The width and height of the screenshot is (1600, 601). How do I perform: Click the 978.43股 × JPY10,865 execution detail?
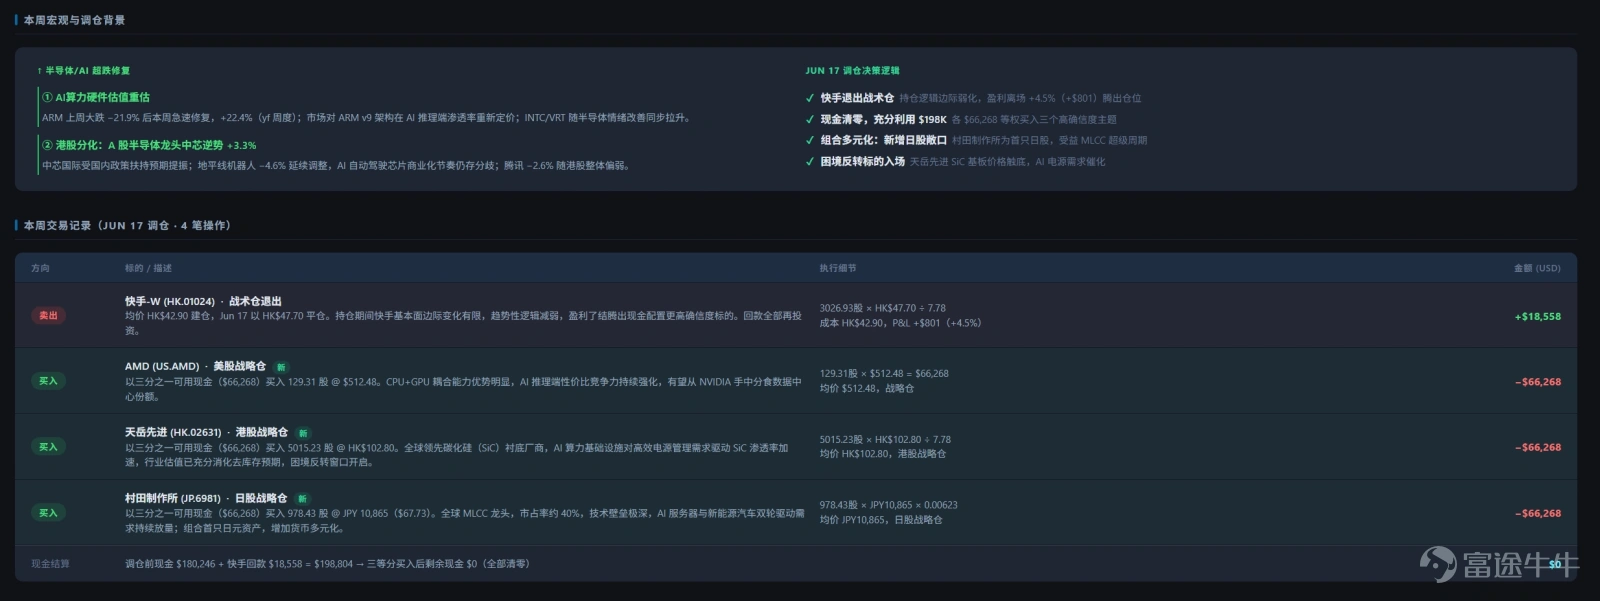889,506
